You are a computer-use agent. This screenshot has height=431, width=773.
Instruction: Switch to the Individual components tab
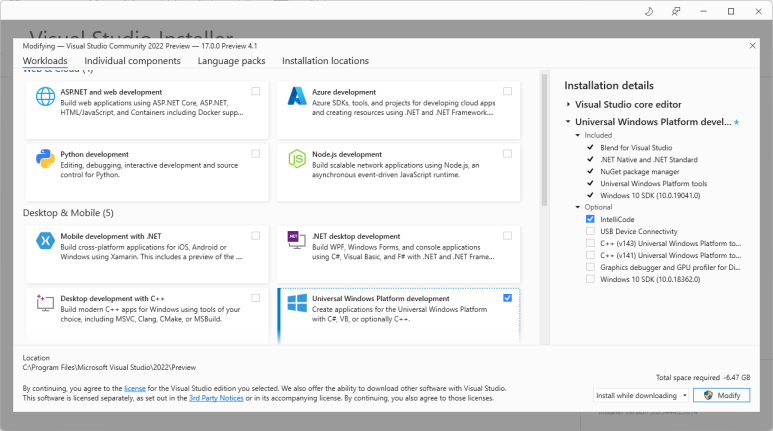click(x=132, y=61)
